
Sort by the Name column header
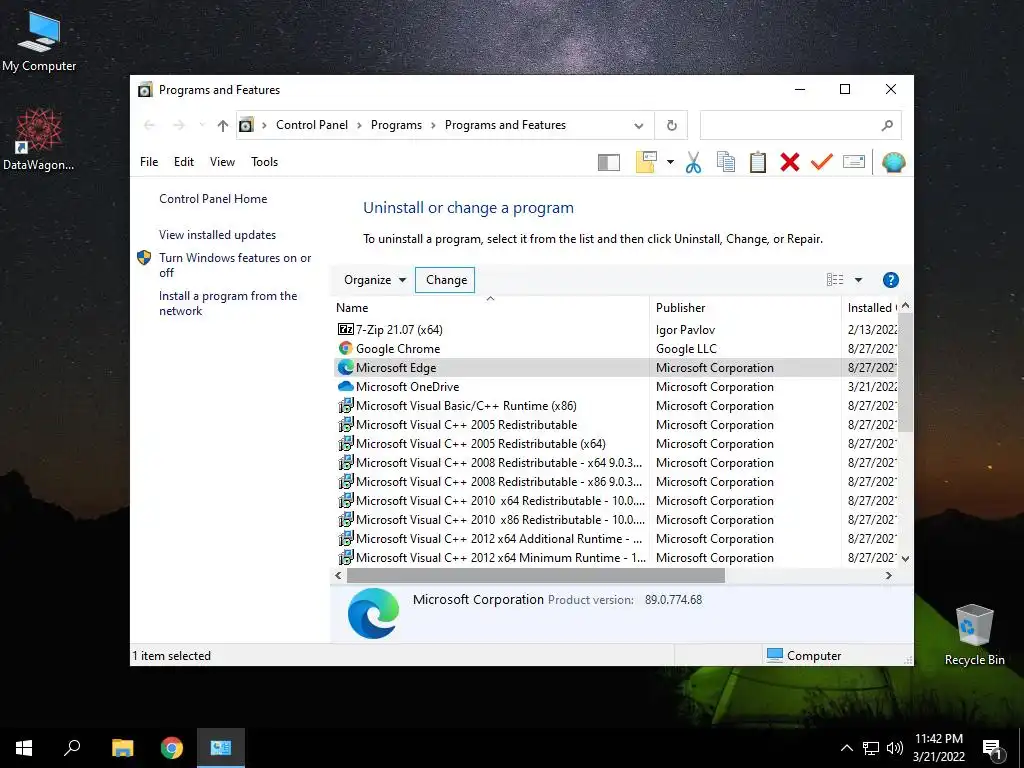[x=490, y=308]
